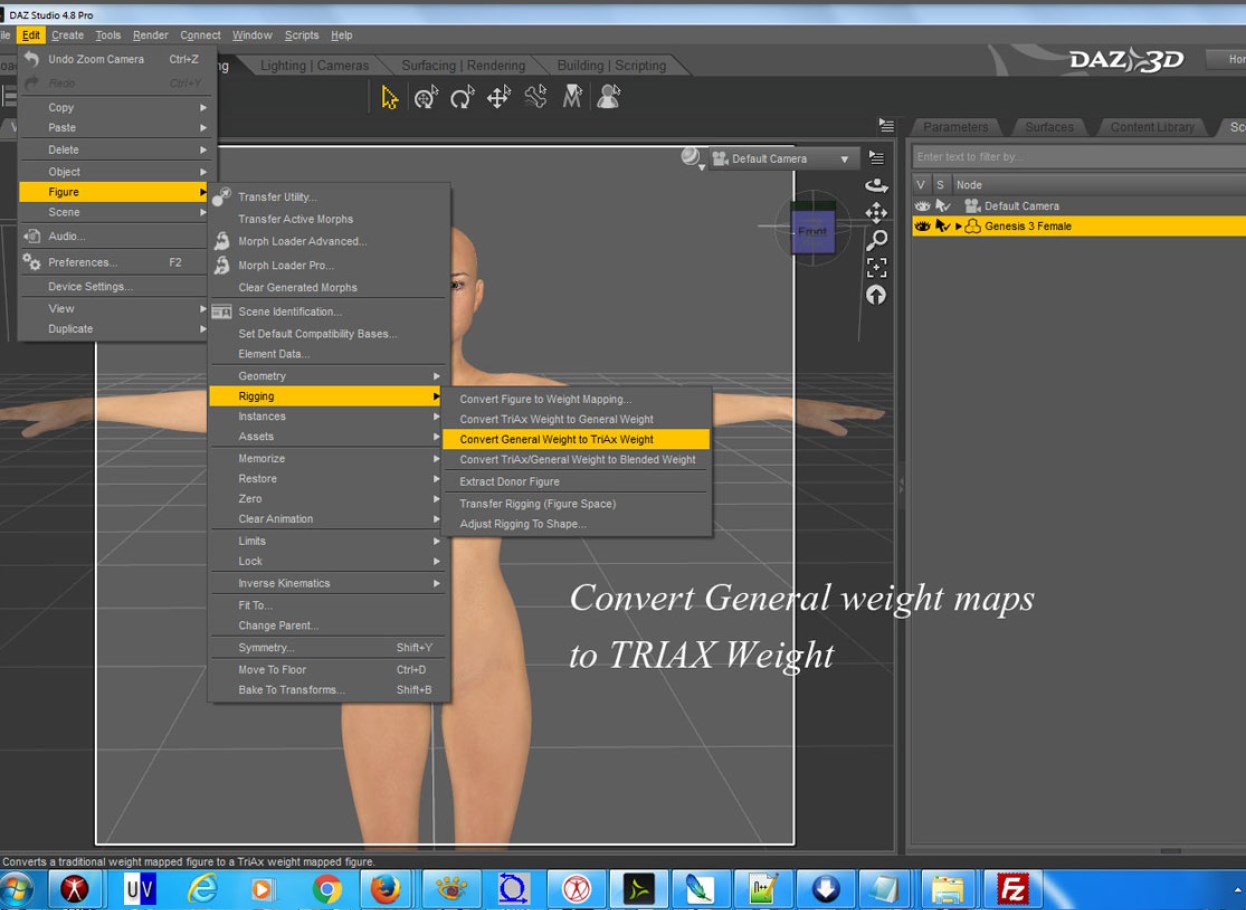Choose Convert General Weight to TriAx Weight

(576, 439)
